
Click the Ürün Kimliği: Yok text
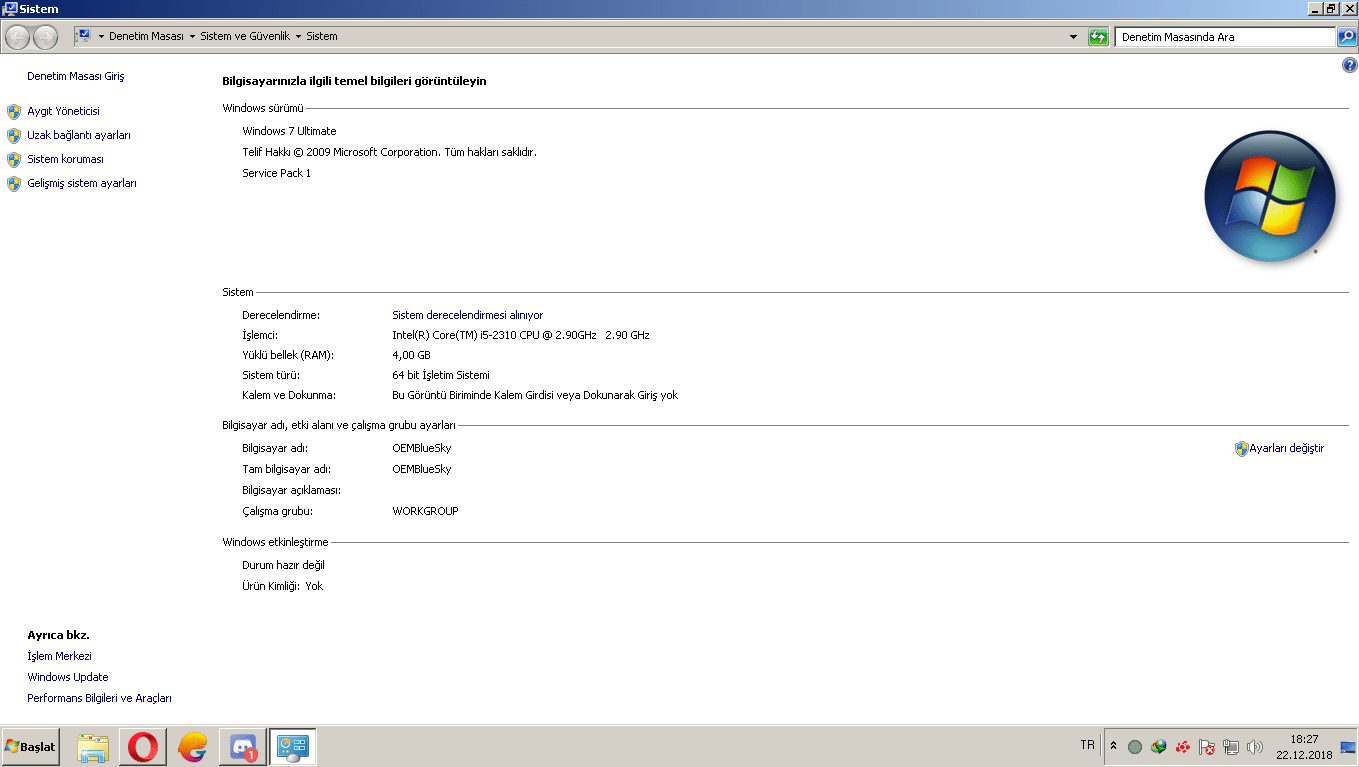tap(283, 586)
